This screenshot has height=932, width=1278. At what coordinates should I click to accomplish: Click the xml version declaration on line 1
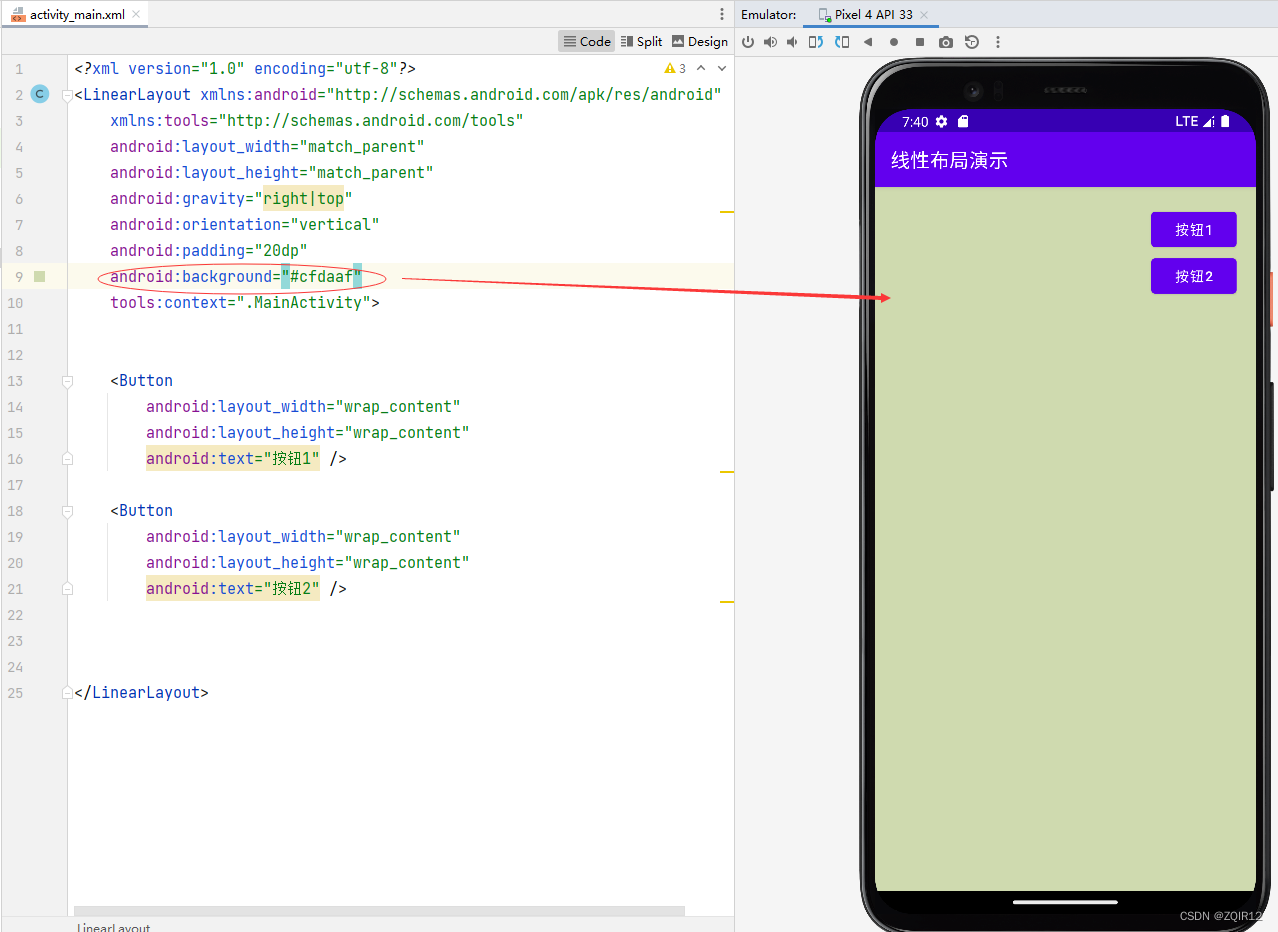coord(245,68)
